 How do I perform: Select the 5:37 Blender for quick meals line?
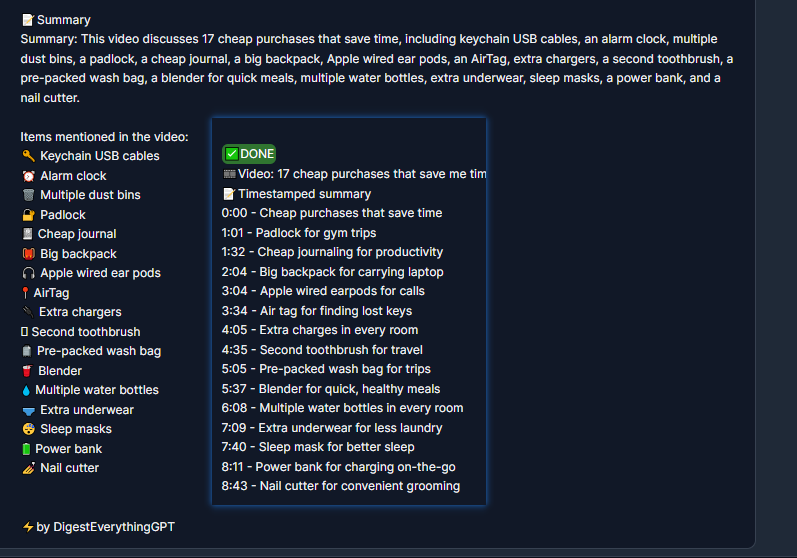coord(331,389)
